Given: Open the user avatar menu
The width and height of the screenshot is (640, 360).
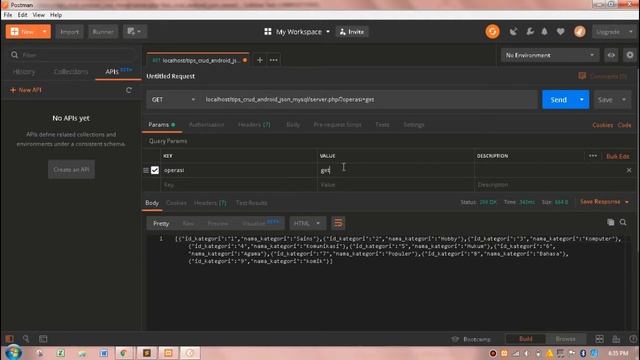Looking at the screenshot, I should pos(580,32).
